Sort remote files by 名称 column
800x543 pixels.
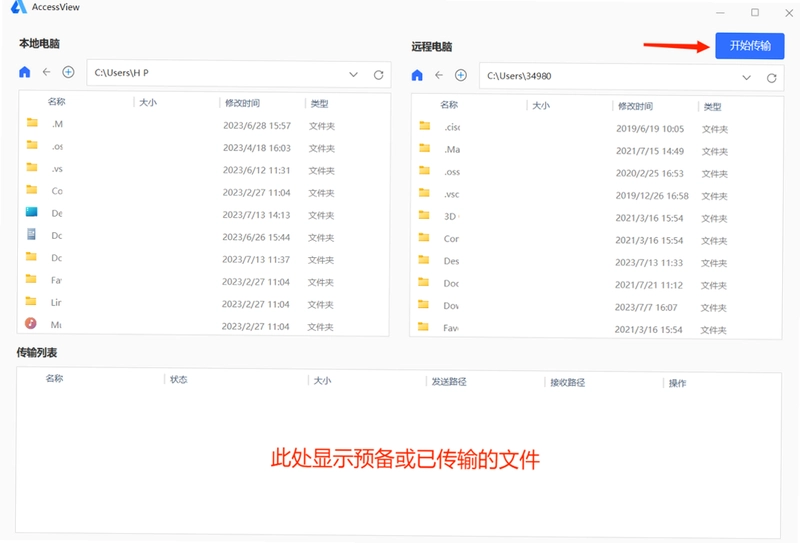(449, 105)
